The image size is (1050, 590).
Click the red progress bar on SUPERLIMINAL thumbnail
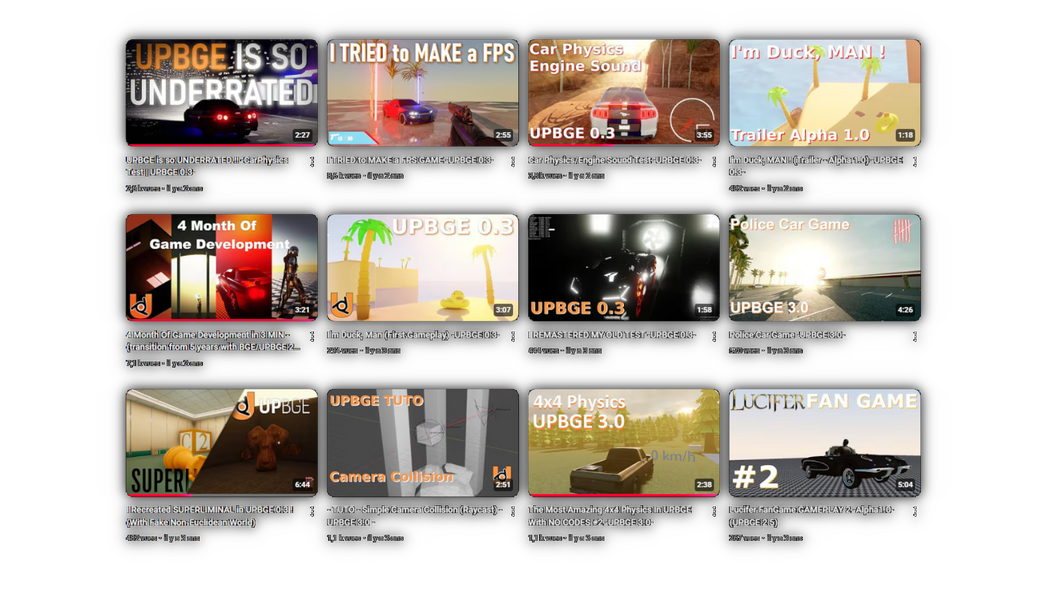pos(158,495)
